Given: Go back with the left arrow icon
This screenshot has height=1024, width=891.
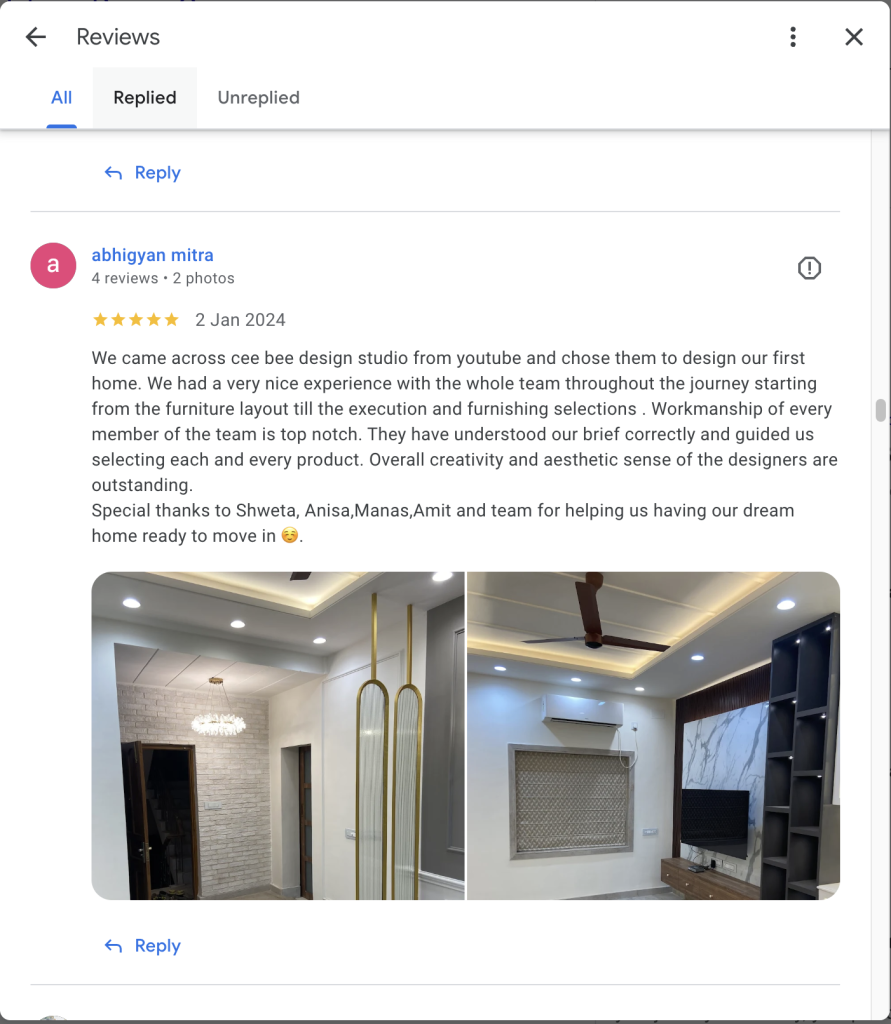Looking at the screenshot, I should click(36, 37).
